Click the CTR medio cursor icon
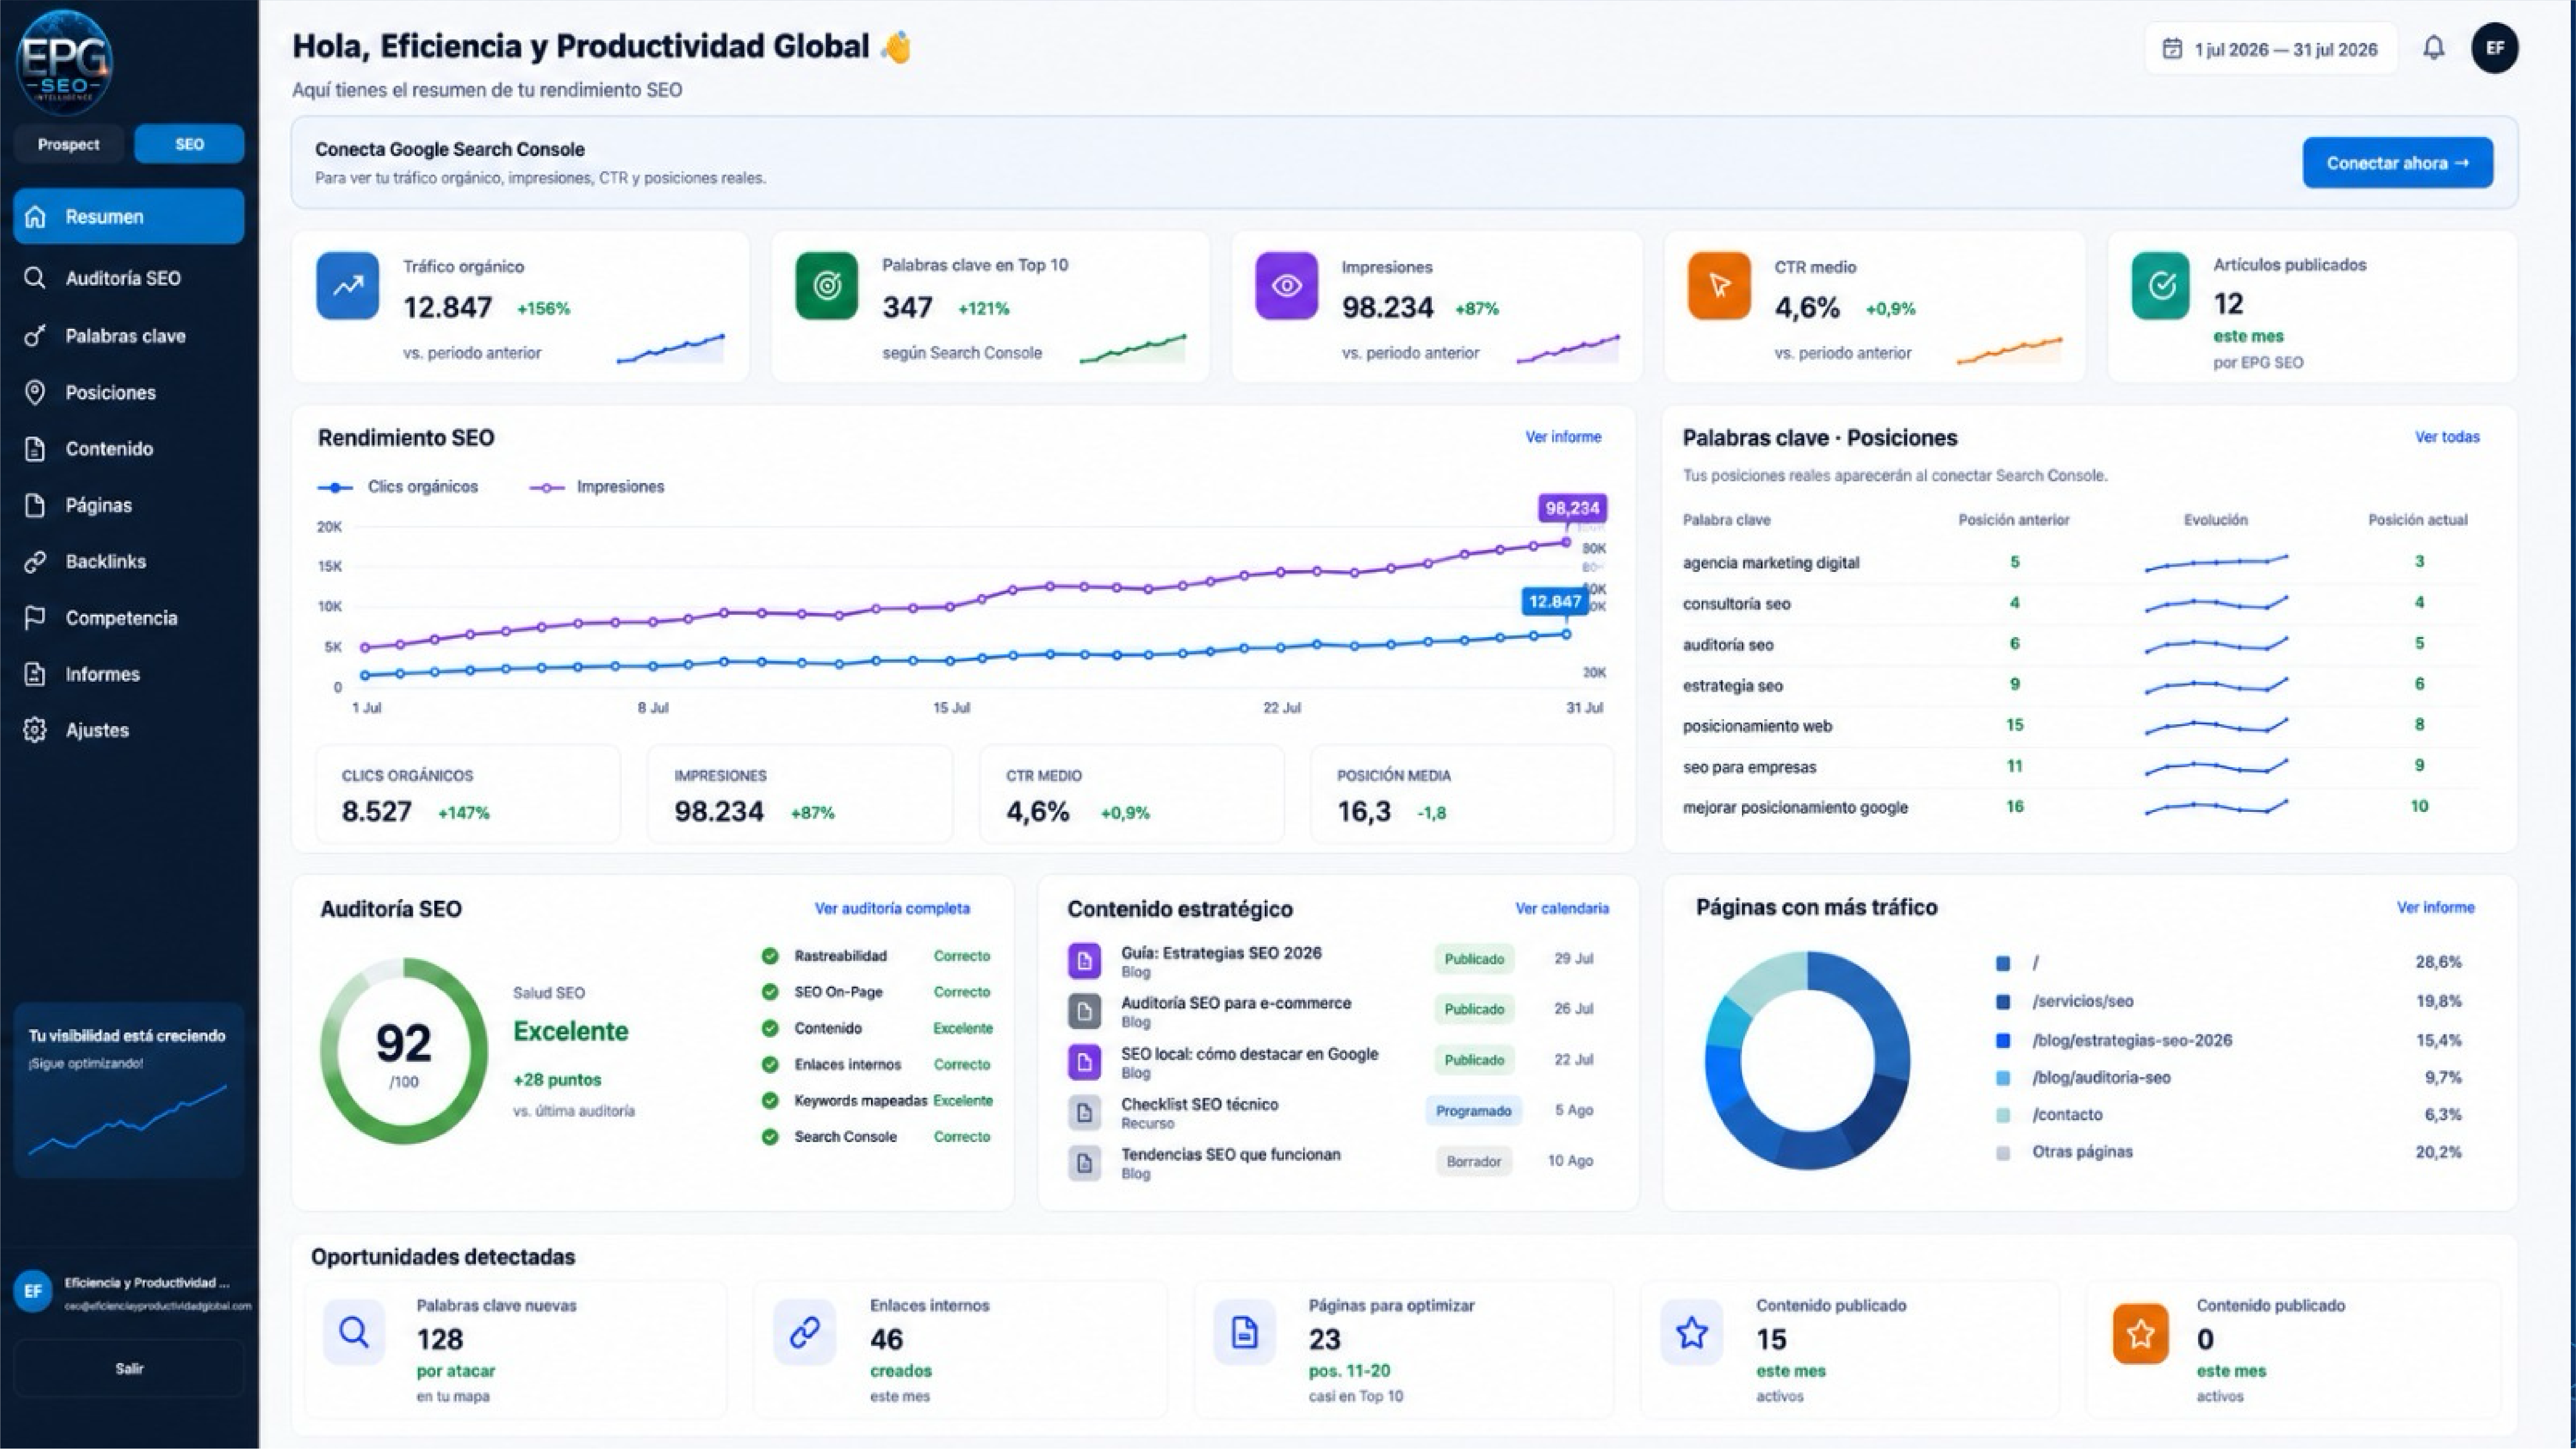Image resolution: width=2576 pixels, height=1449 pixels. (1719, 286)
